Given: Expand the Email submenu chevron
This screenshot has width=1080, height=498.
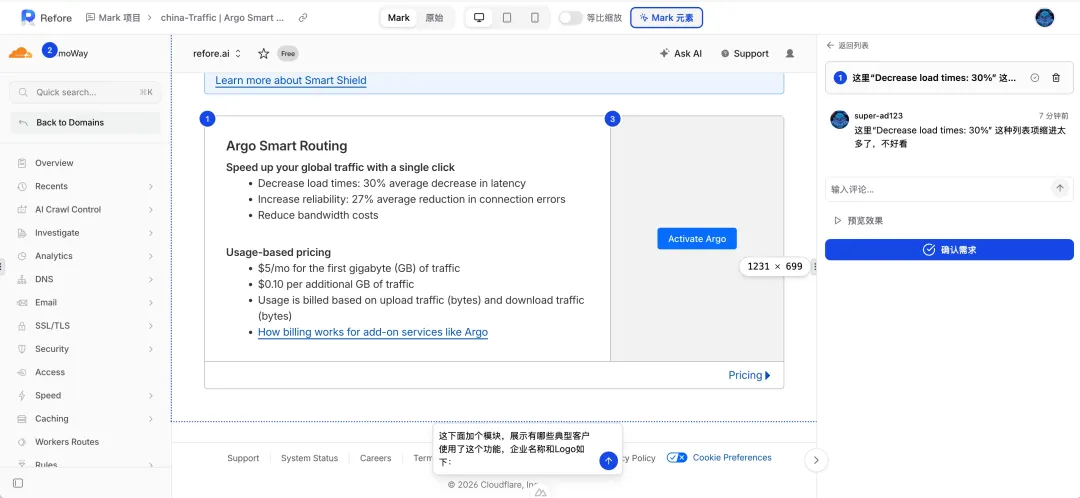Looking at the screenshot, I should click(150, 302).
